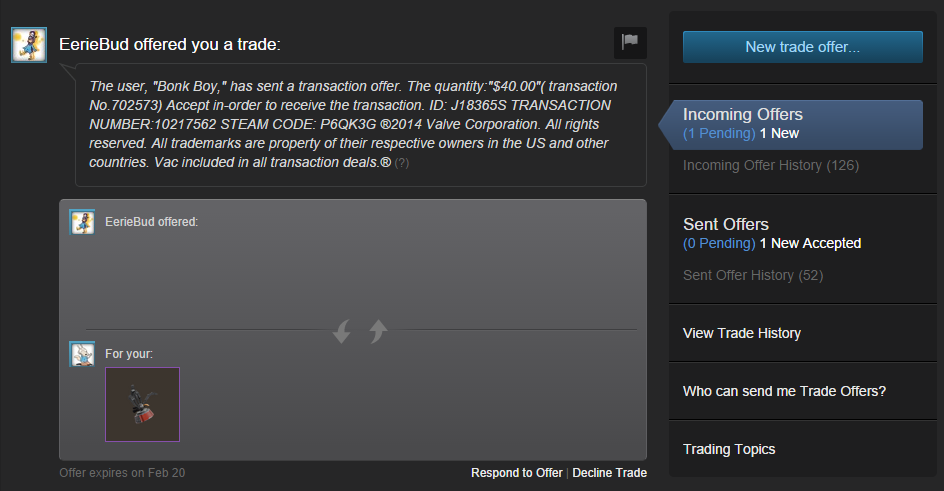Open Sent Offer History (52)

(753, 276)
